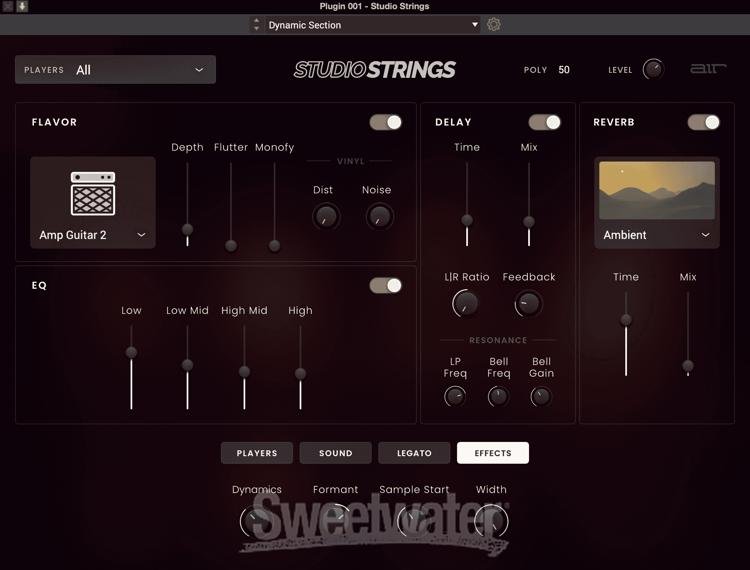Click the AIR logo icon
The image size is (750, 570).
click(x=707, y=69)
